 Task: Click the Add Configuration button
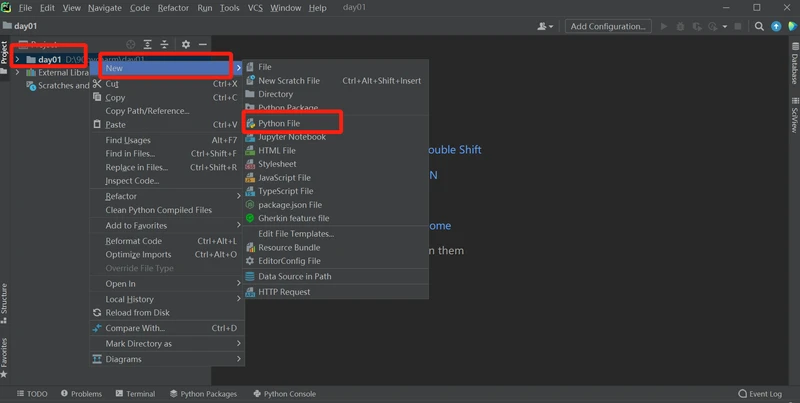click(x=608, y=26)
